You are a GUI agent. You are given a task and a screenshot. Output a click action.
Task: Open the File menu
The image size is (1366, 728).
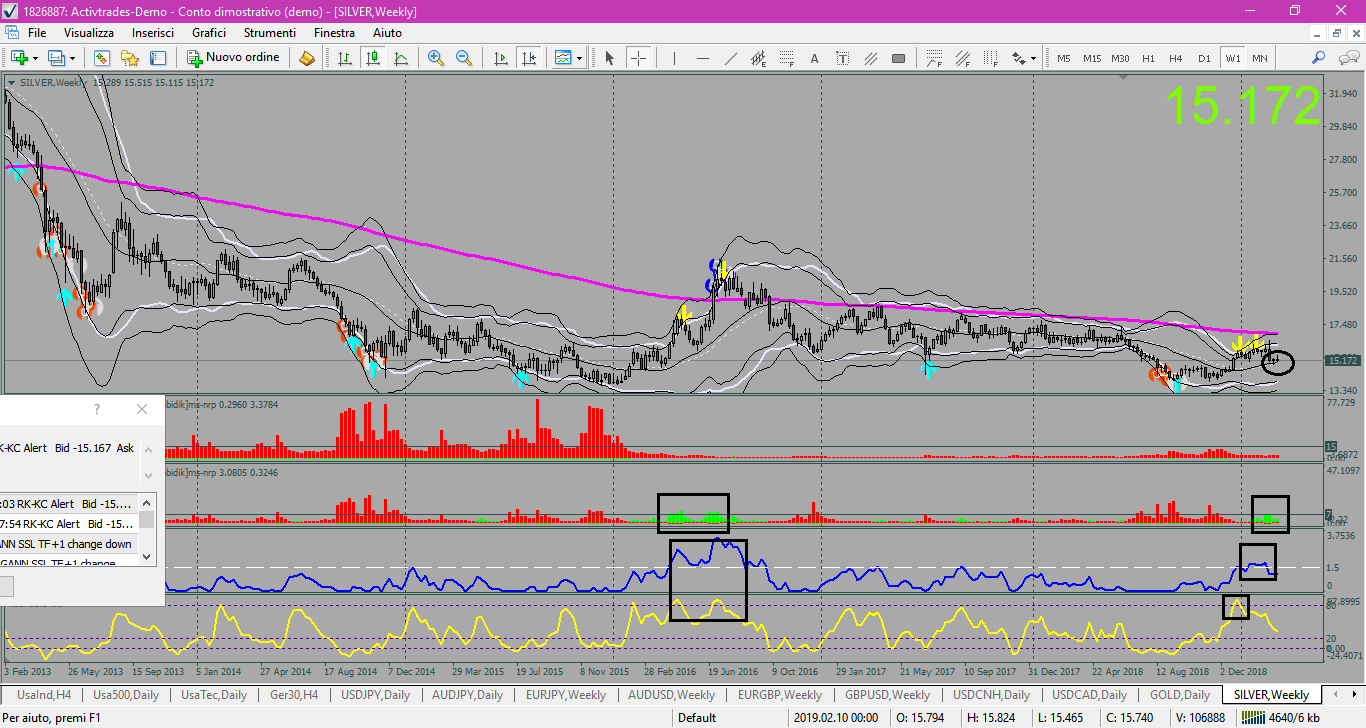pos(37,33)
